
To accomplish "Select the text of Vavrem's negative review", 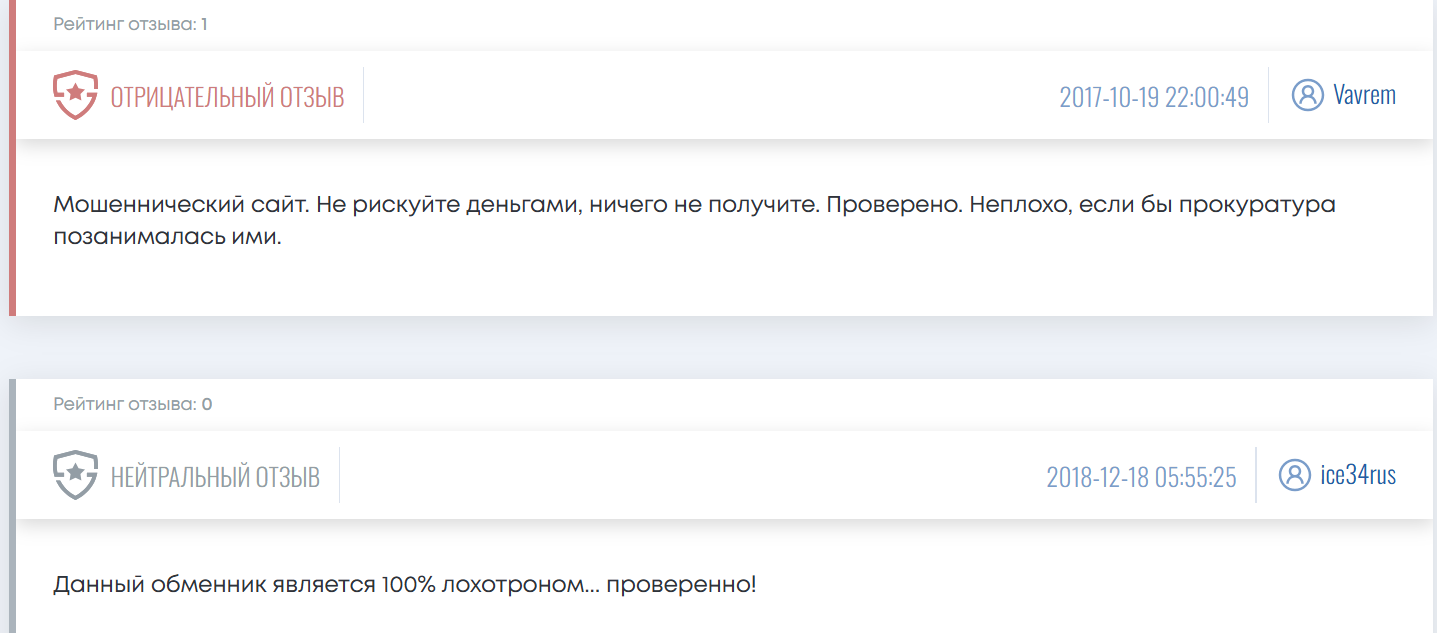I will tap(694, 219).
